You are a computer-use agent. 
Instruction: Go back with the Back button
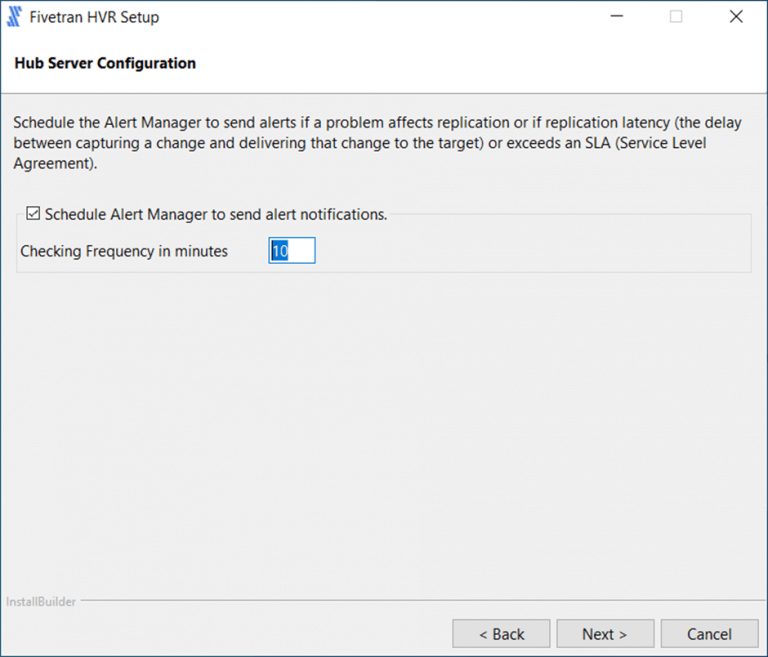point(501,634)
